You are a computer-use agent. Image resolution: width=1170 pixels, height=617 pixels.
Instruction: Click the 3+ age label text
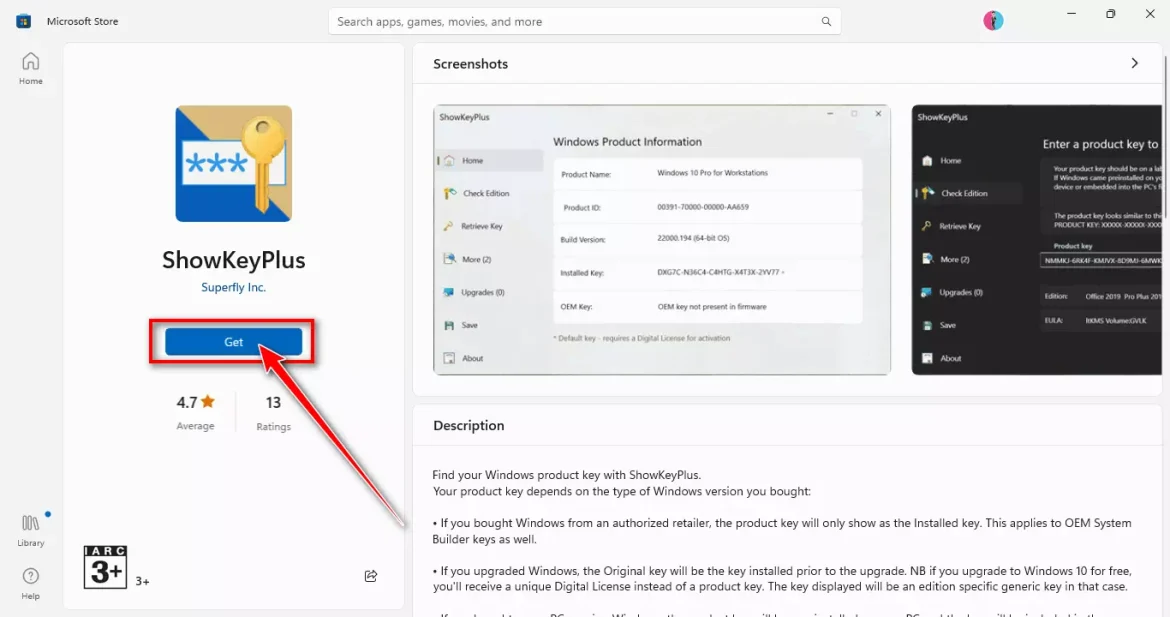point(143,581)
